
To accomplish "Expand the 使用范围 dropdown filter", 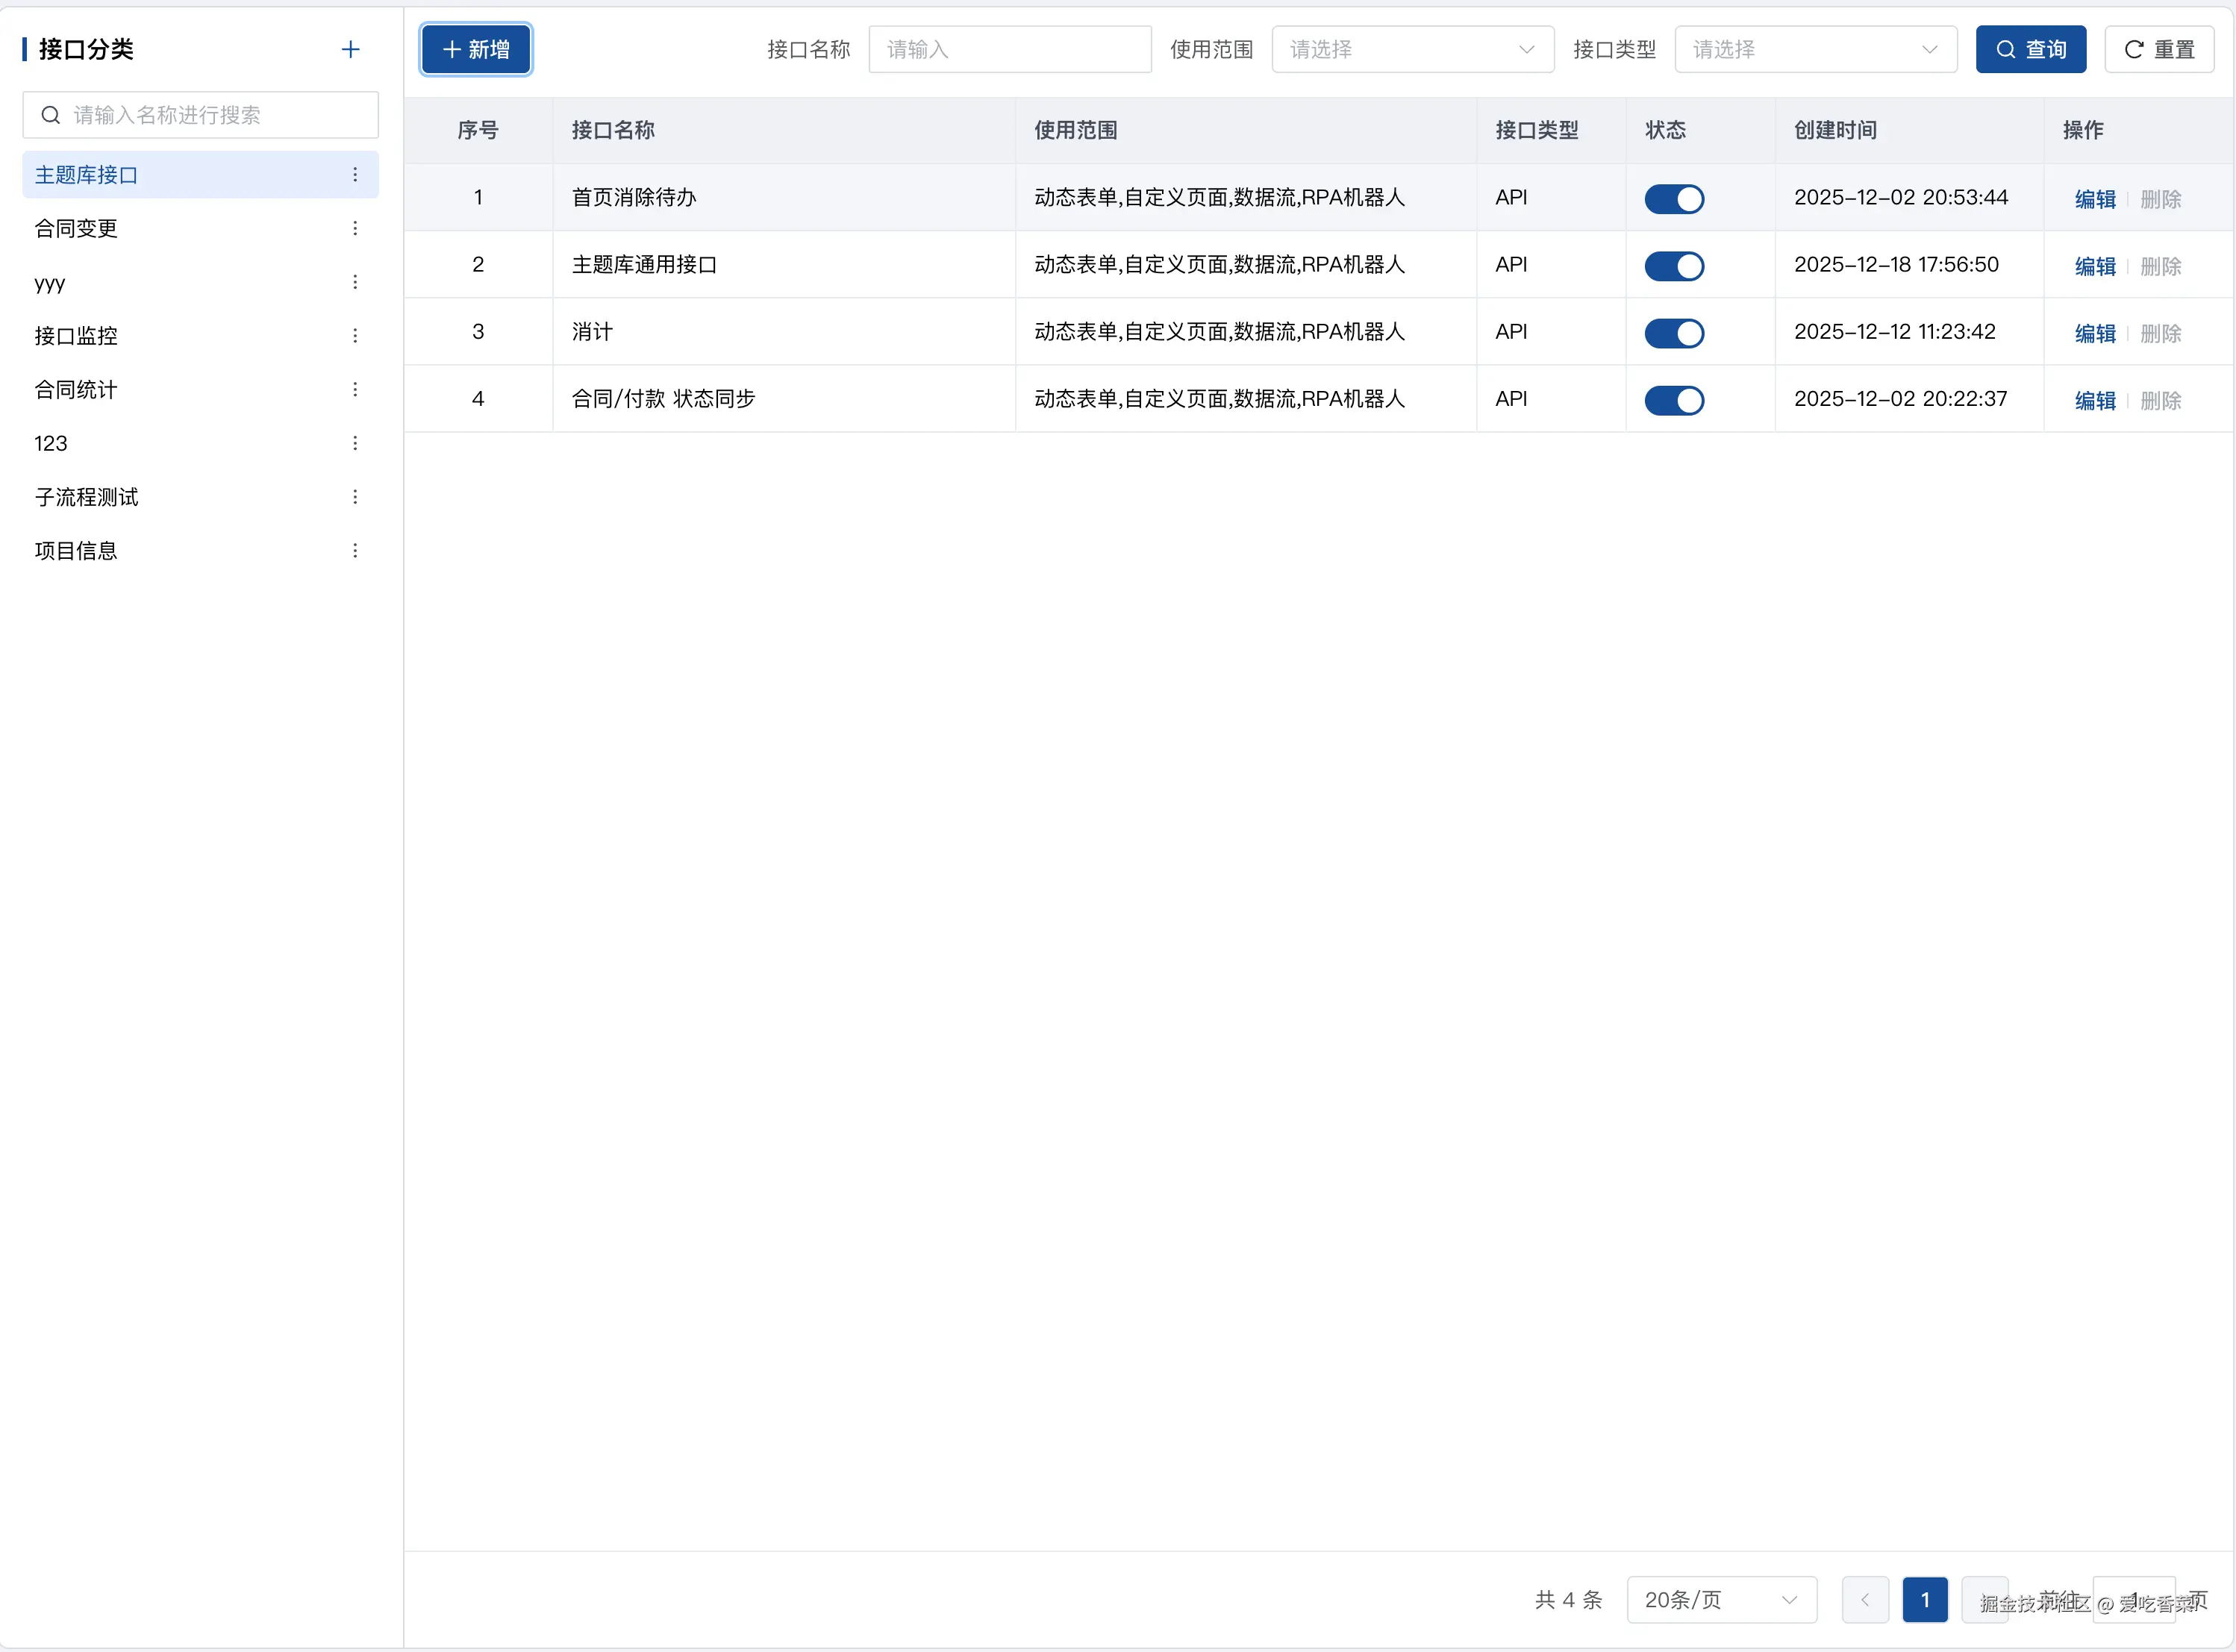I will tap(1412, 50).
